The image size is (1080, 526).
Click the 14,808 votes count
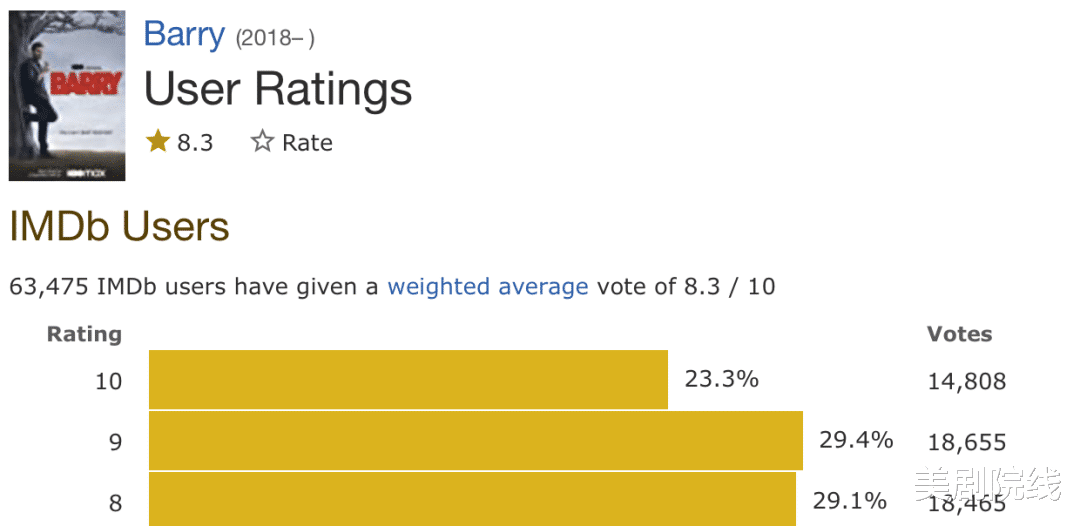click(966, 381)
